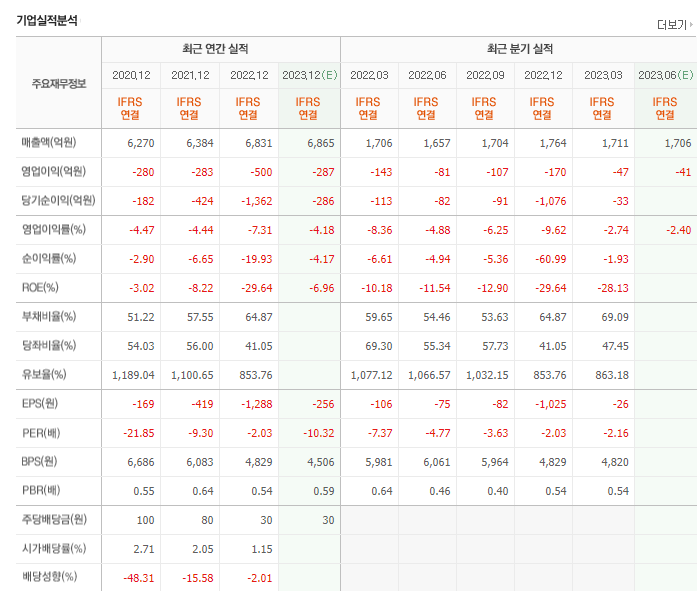Click the 2023.12(E) column header
This screenshot has width=700, height=591.
point(309,75)
